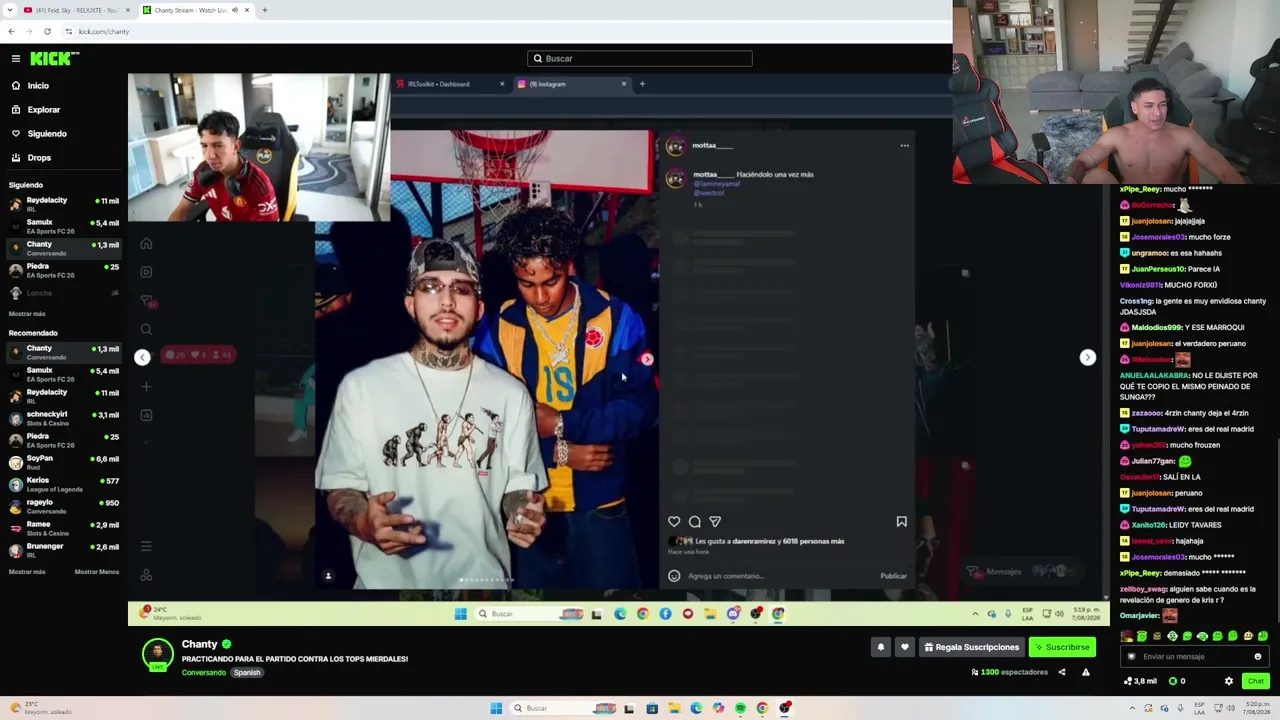Open Kerios channel in Recomendado
Image resolution: width=1280 pixels, height=720 pixels.
coord(64,485)
